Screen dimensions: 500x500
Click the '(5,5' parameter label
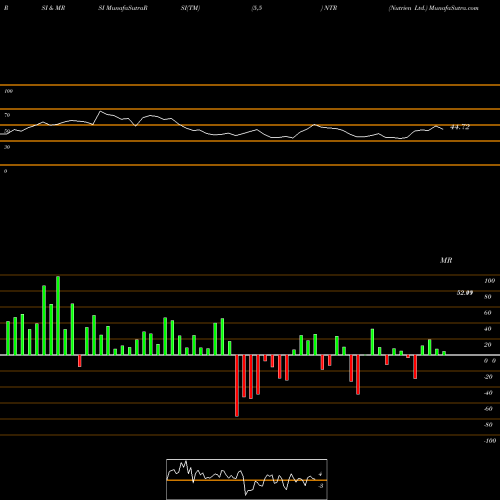pos(257,8)
